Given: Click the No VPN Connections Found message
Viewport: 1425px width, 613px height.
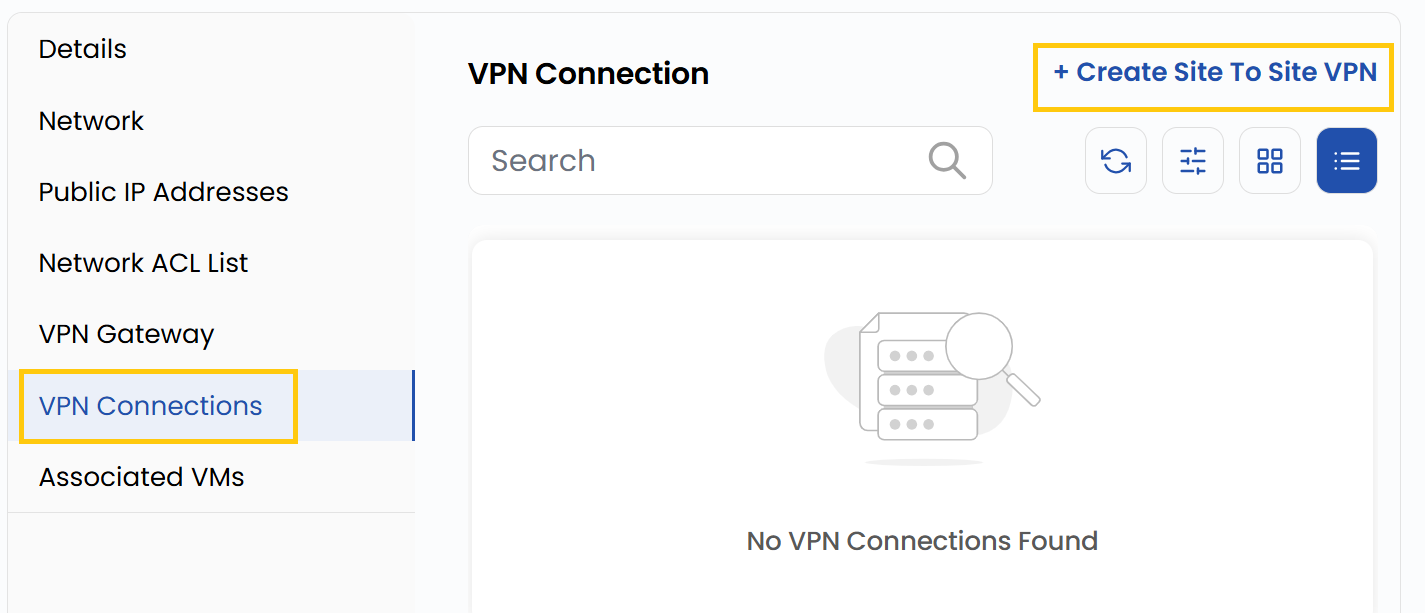Looking at the screenshot, I should pyautogui.click(x=922, y=541).
